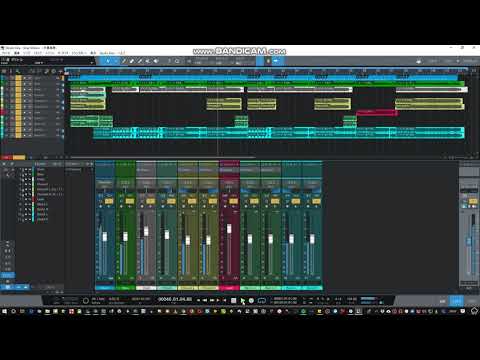Click the bright green mixer channel fader handle
The image size is (480, 360).
pyautogui.click(x=125, y=236)
